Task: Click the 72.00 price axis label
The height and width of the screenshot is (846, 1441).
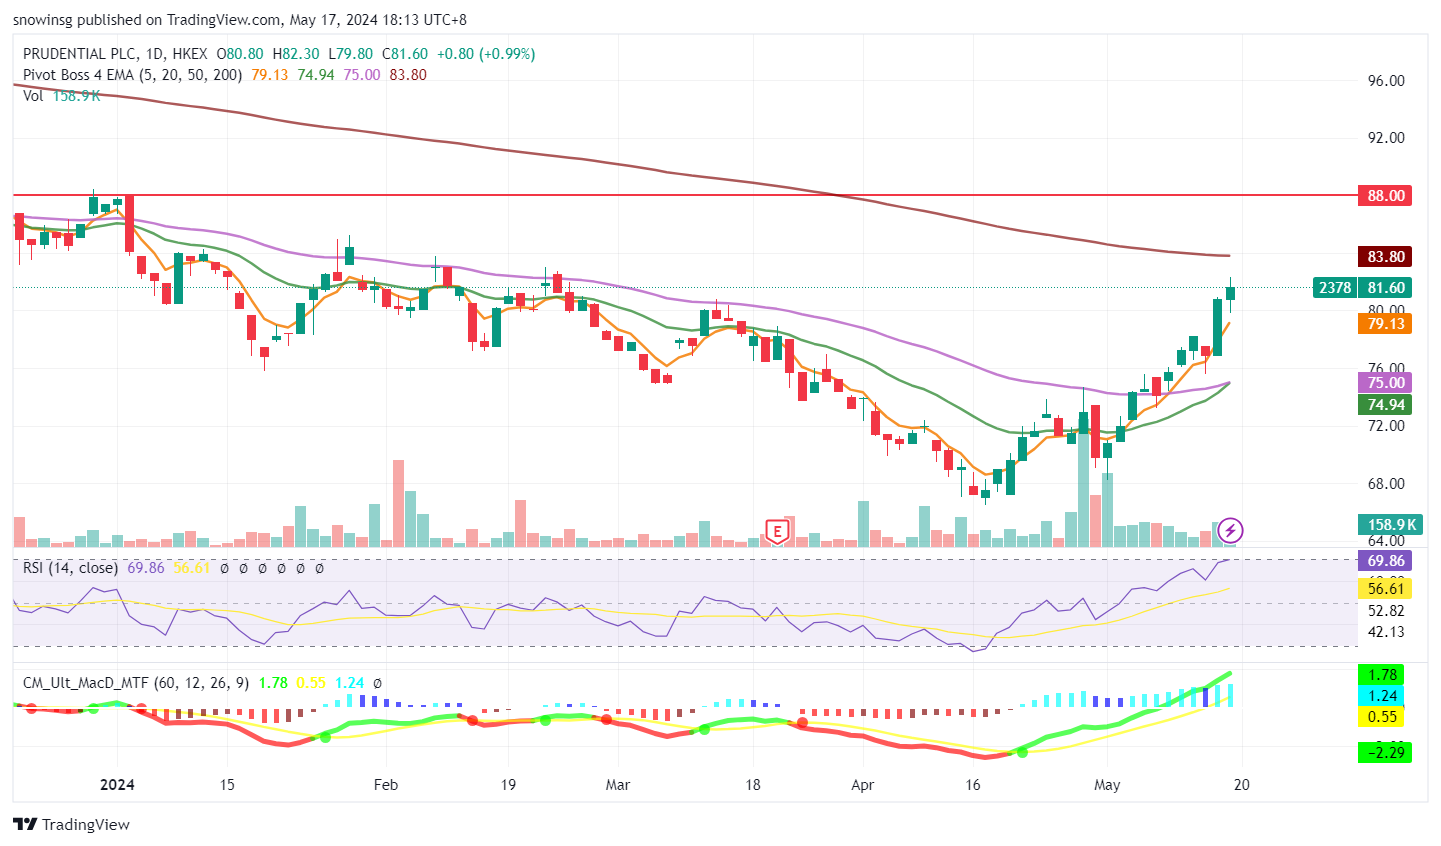Action: (x=1386, y=426)
